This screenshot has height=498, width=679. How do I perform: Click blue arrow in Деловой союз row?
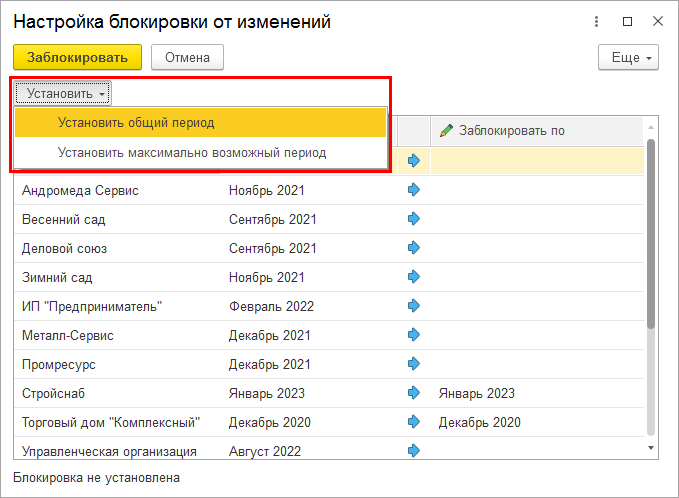[x=414, y=248]
